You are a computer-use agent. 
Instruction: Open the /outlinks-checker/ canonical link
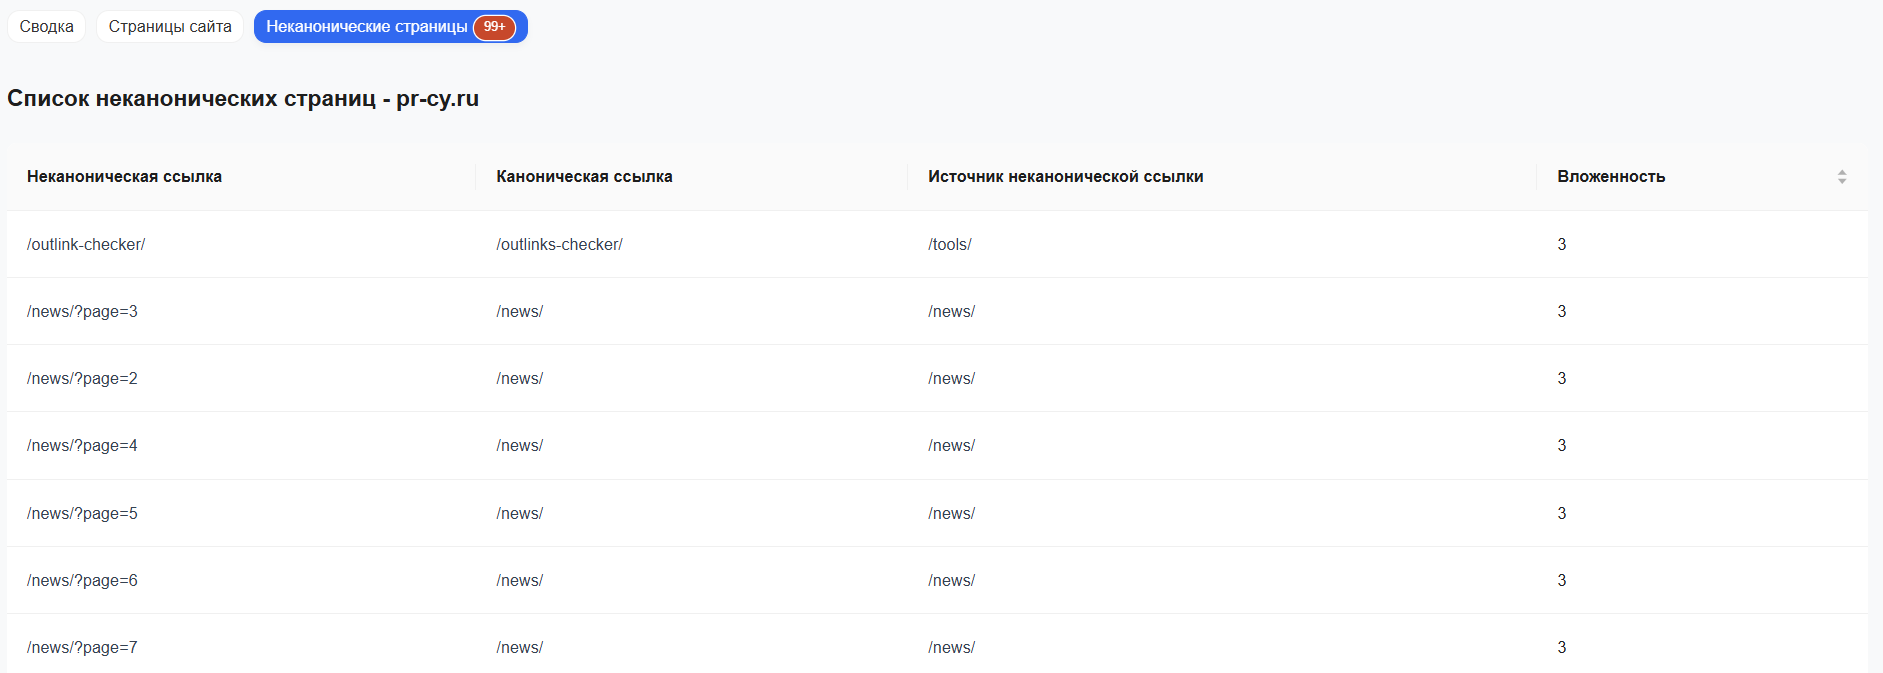click(559, 245)
